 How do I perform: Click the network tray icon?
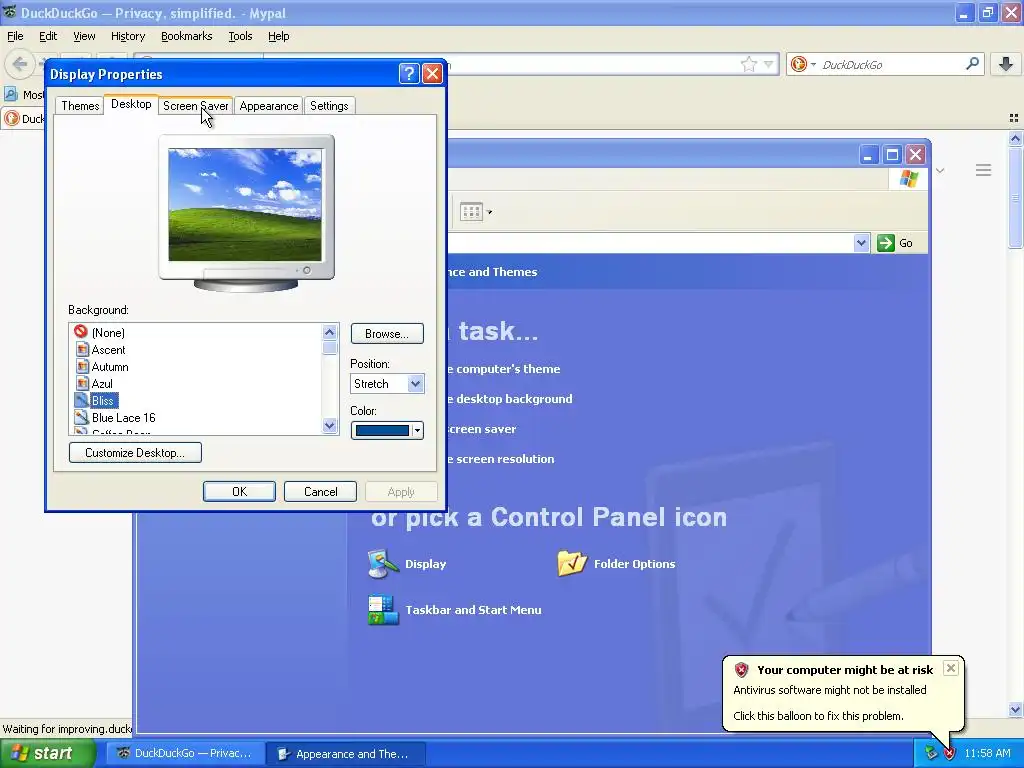click(931, 754)
